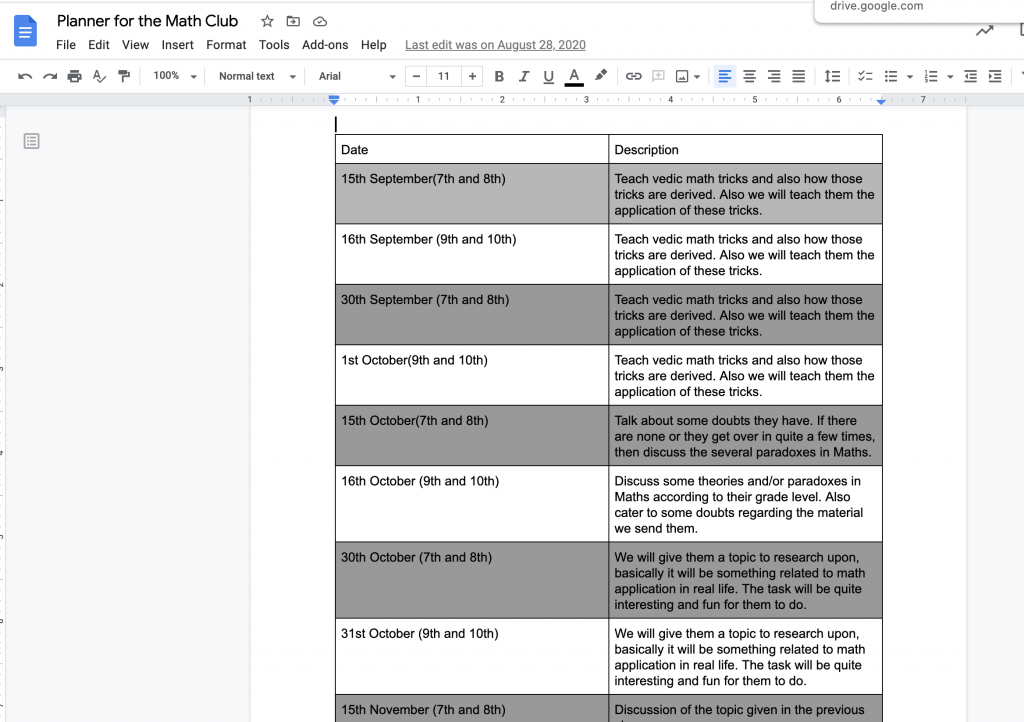The height and width of the screenshot is (722, 1024).
Task: Star the Planner for the Math Club document
Action: pyautogui.click(x=267, y=22)
